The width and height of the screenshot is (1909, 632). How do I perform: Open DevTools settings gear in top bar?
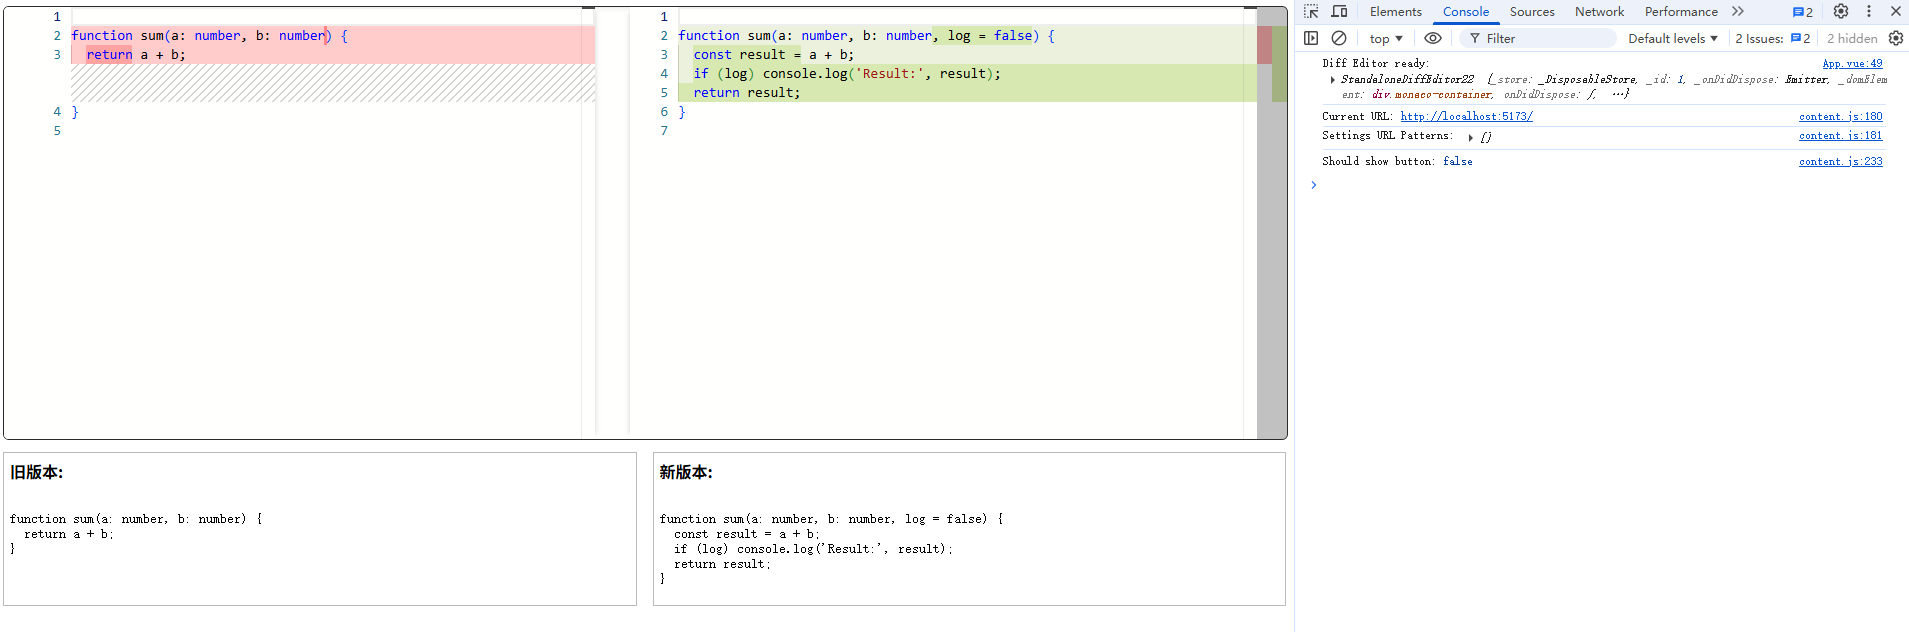(1841, 12)
